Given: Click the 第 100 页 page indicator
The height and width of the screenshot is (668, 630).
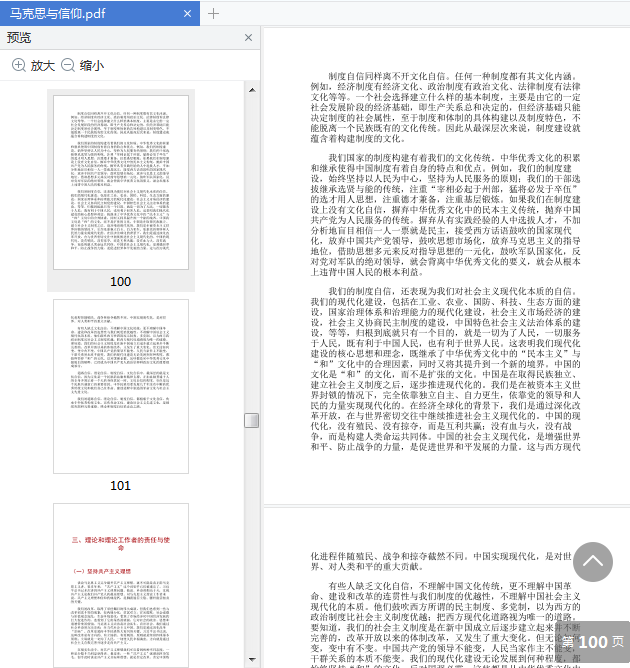Looking at the screenshot, I should 593,642.
